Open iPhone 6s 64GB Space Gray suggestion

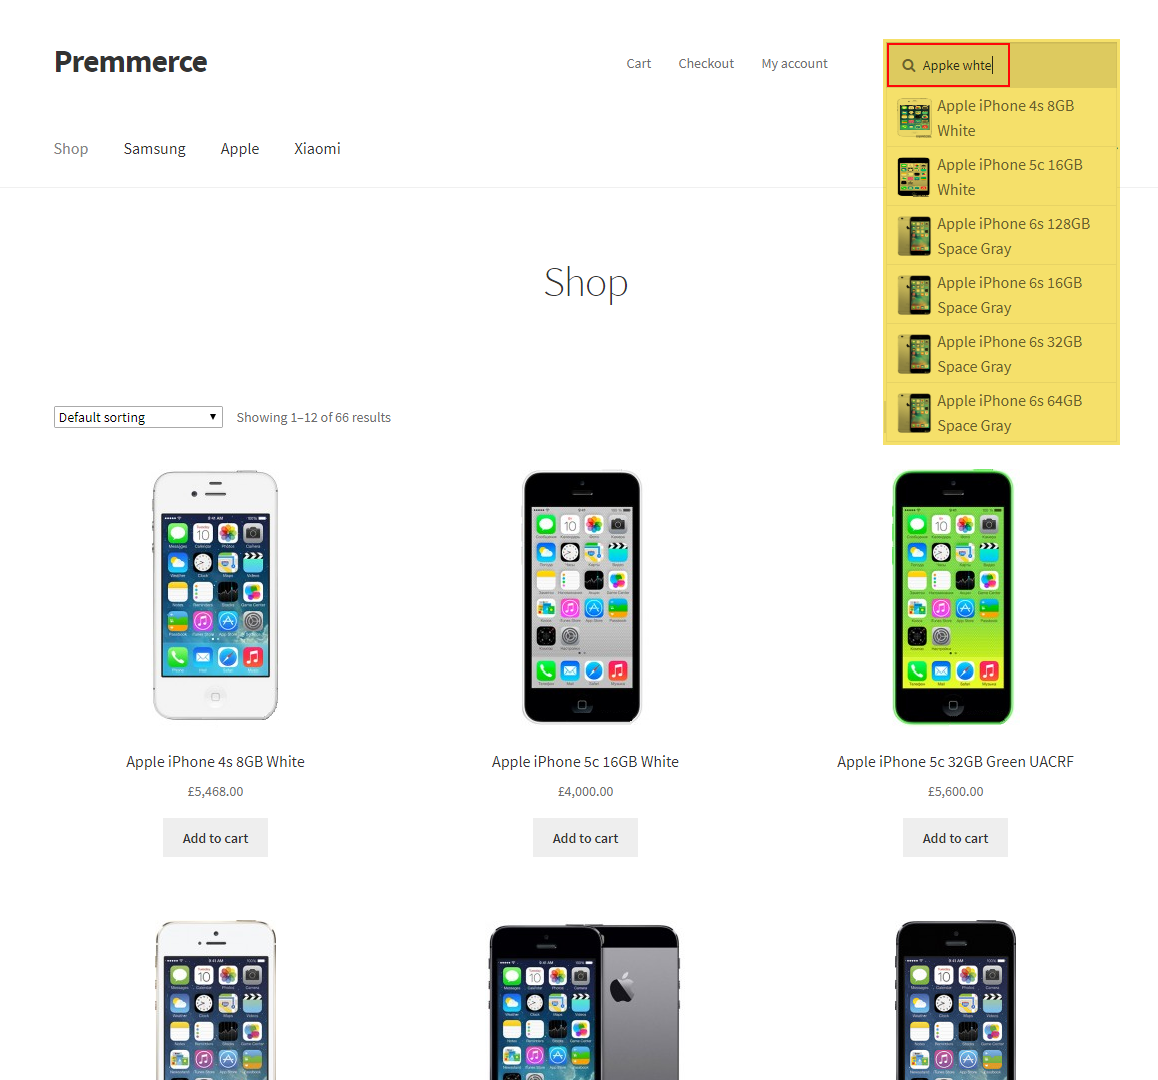coord(1001,413)
